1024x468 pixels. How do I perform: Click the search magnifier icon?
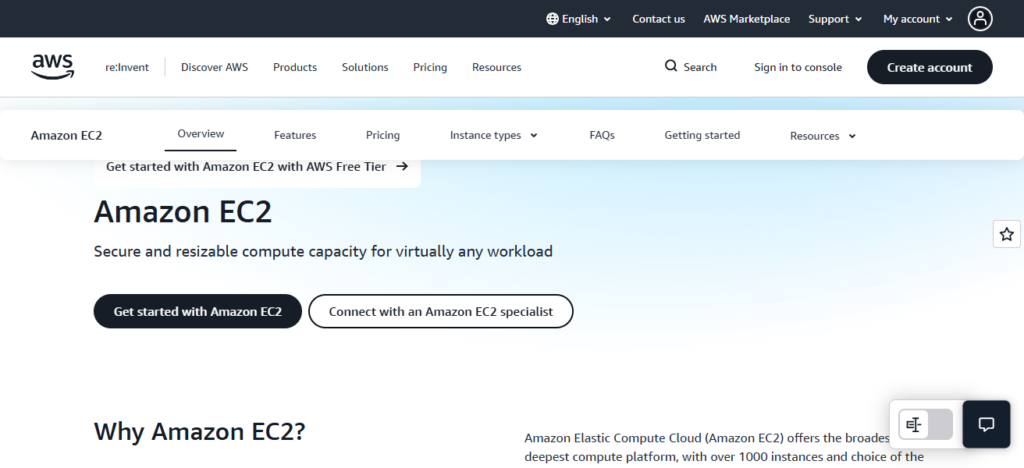coord(671,66)
